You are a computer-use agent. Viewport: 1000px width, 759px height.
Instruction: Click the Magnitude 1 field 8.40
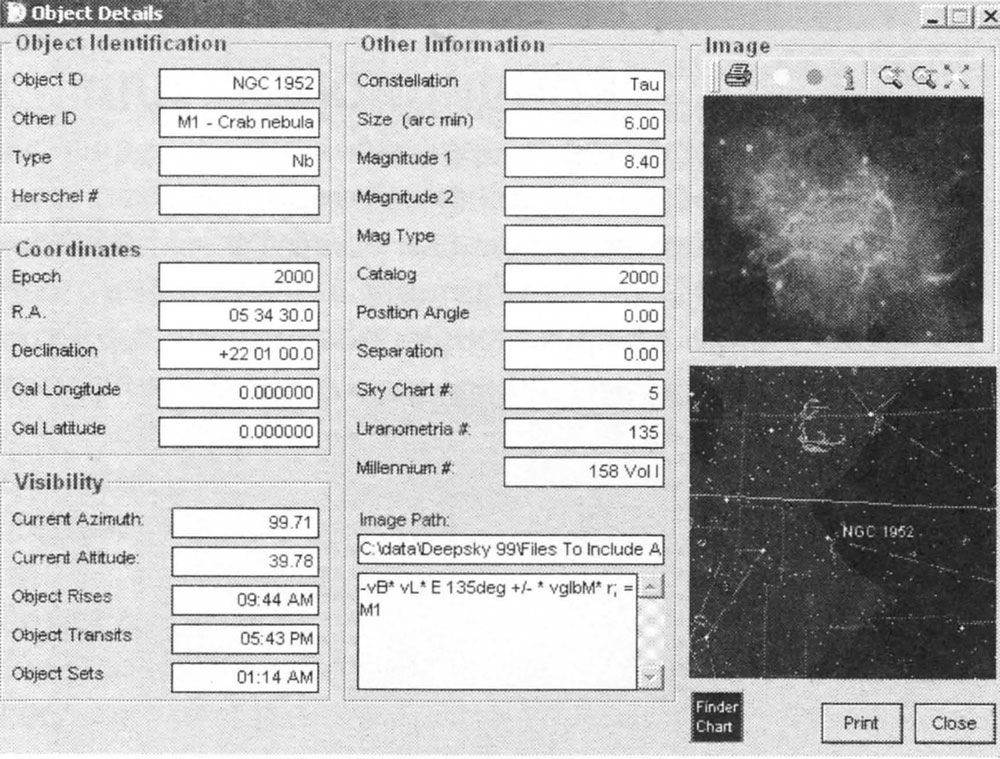(585, 162)
